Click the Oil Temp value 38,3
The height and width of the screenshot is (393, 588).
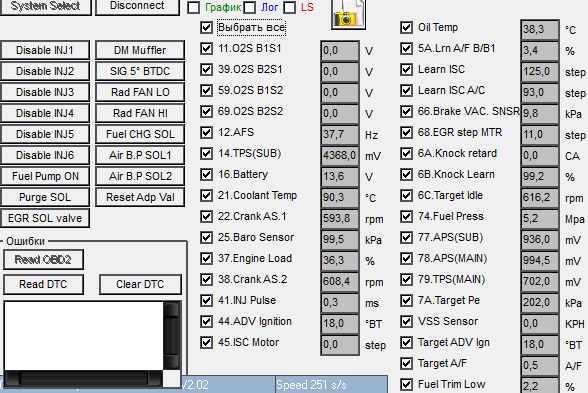(x=540, y=29)
